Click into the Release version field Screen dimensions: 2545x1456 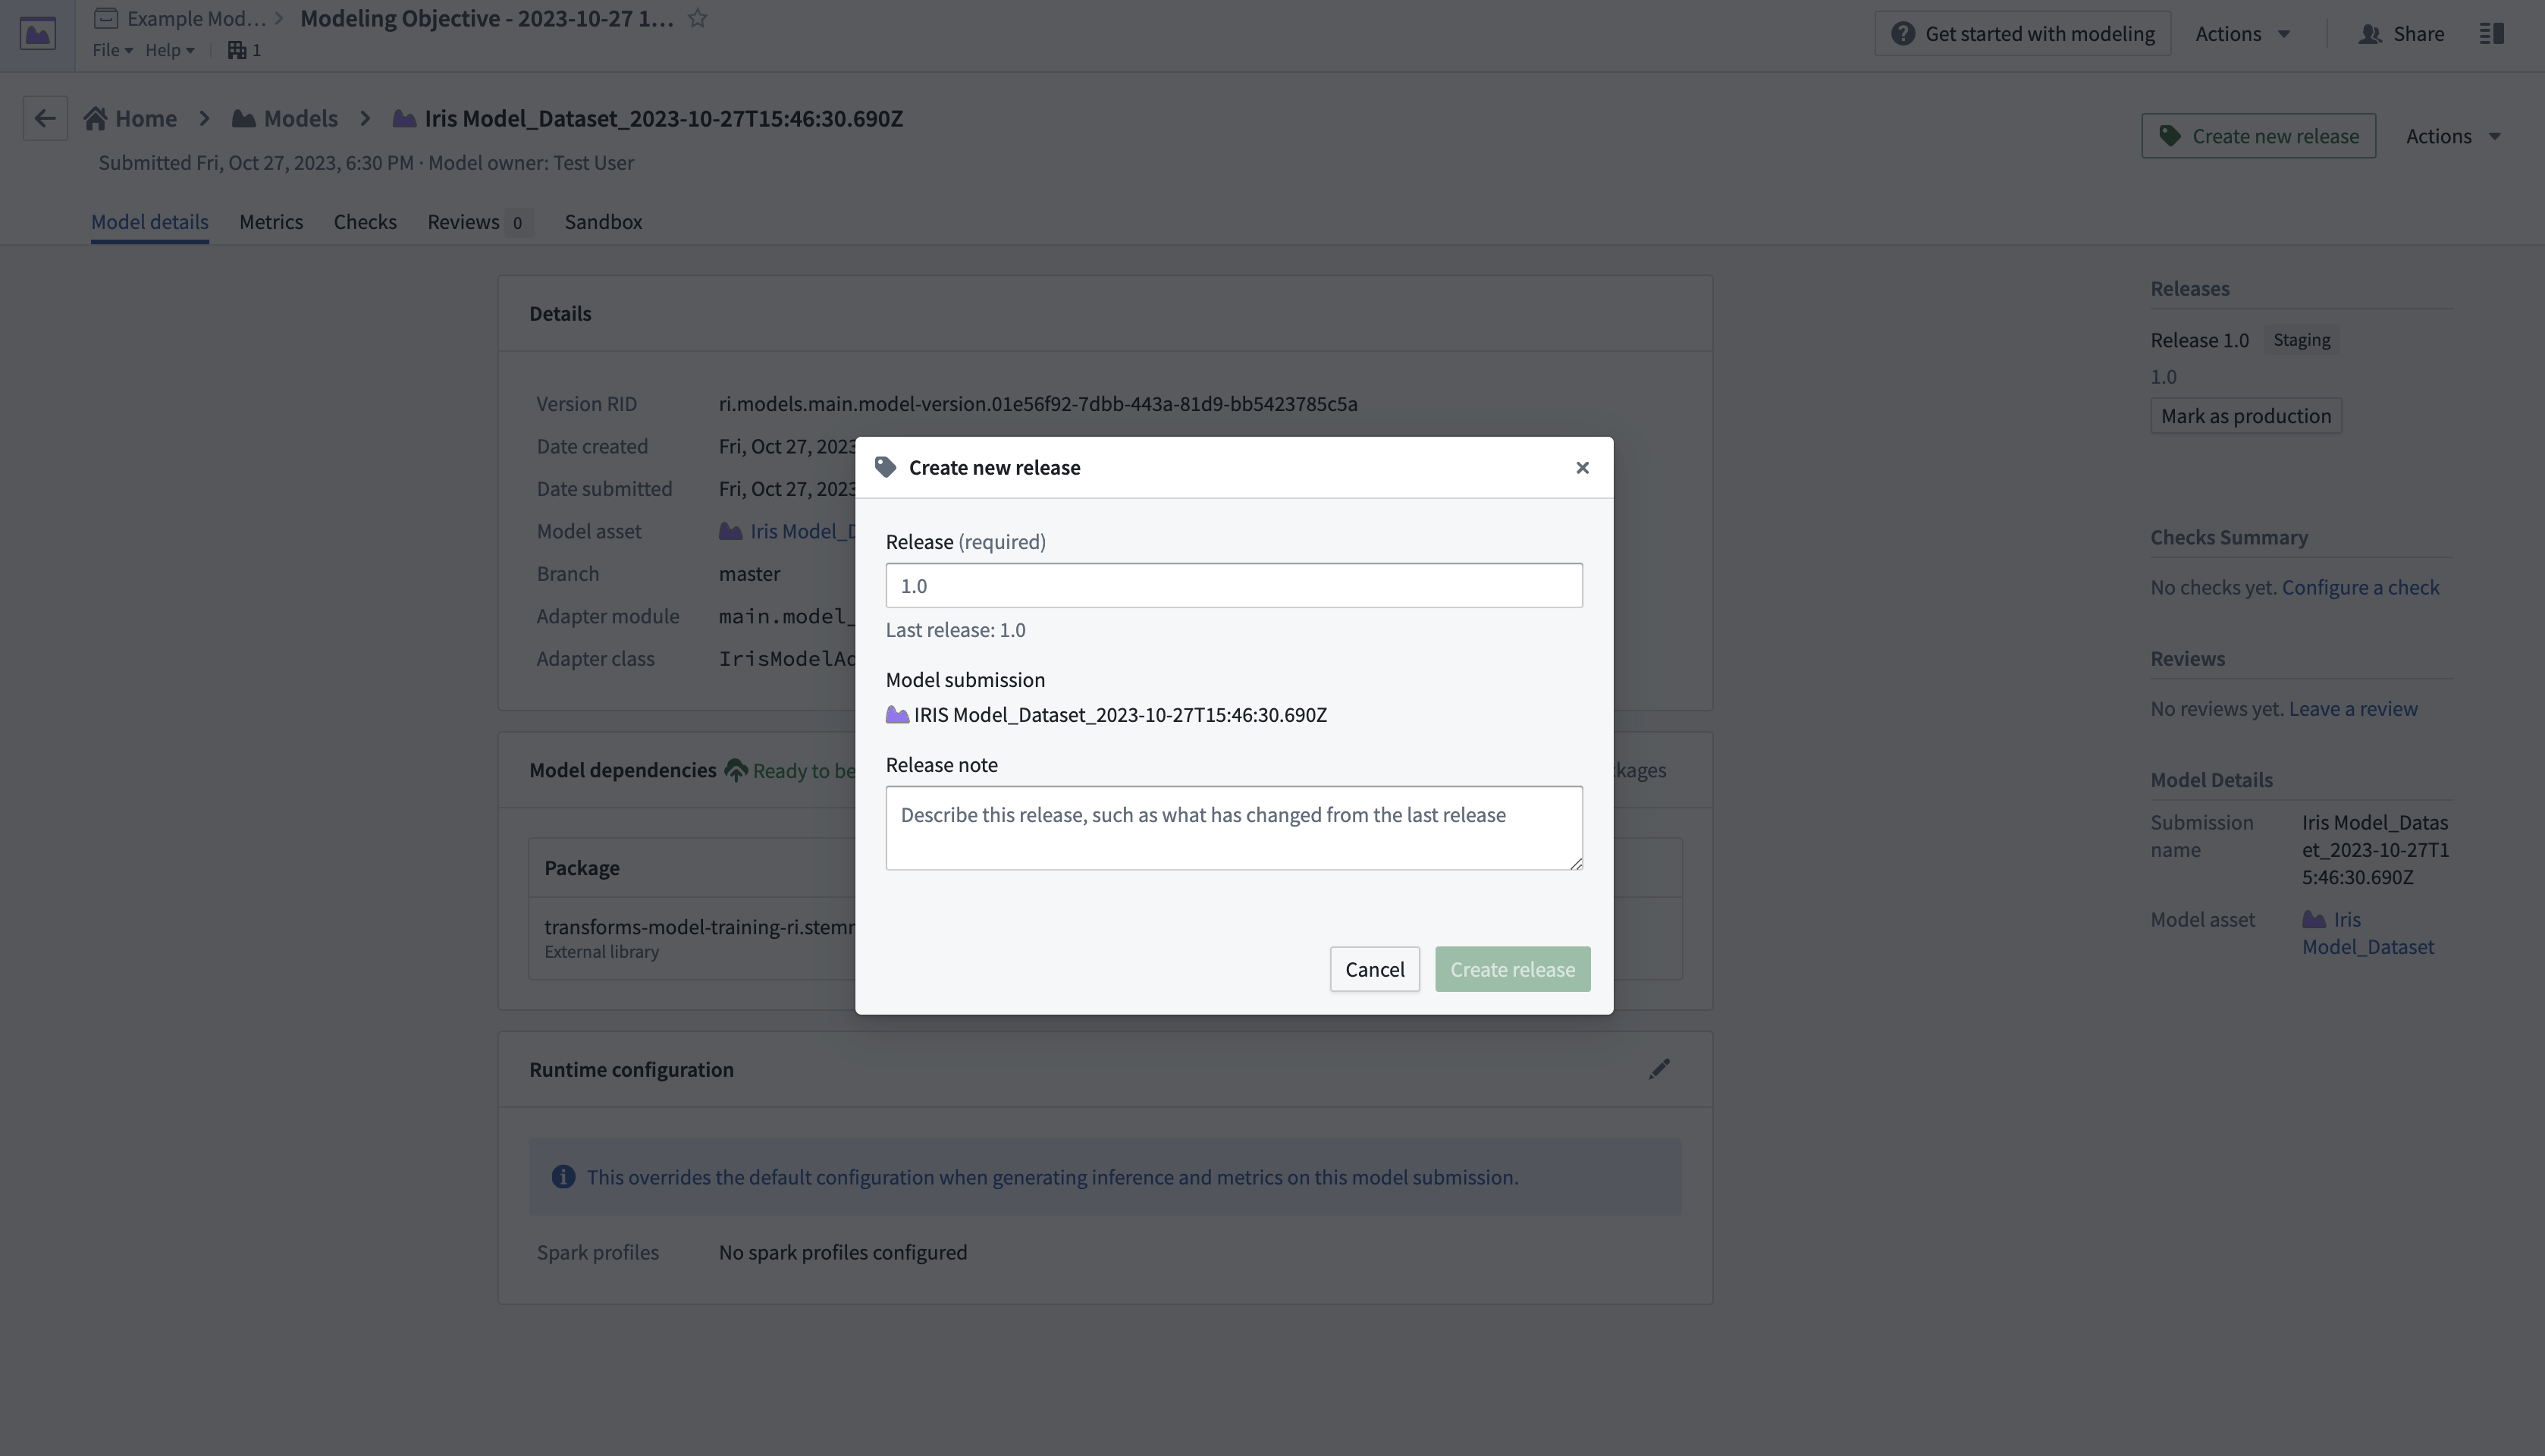pyautogui.click(x=1234, y=585)
